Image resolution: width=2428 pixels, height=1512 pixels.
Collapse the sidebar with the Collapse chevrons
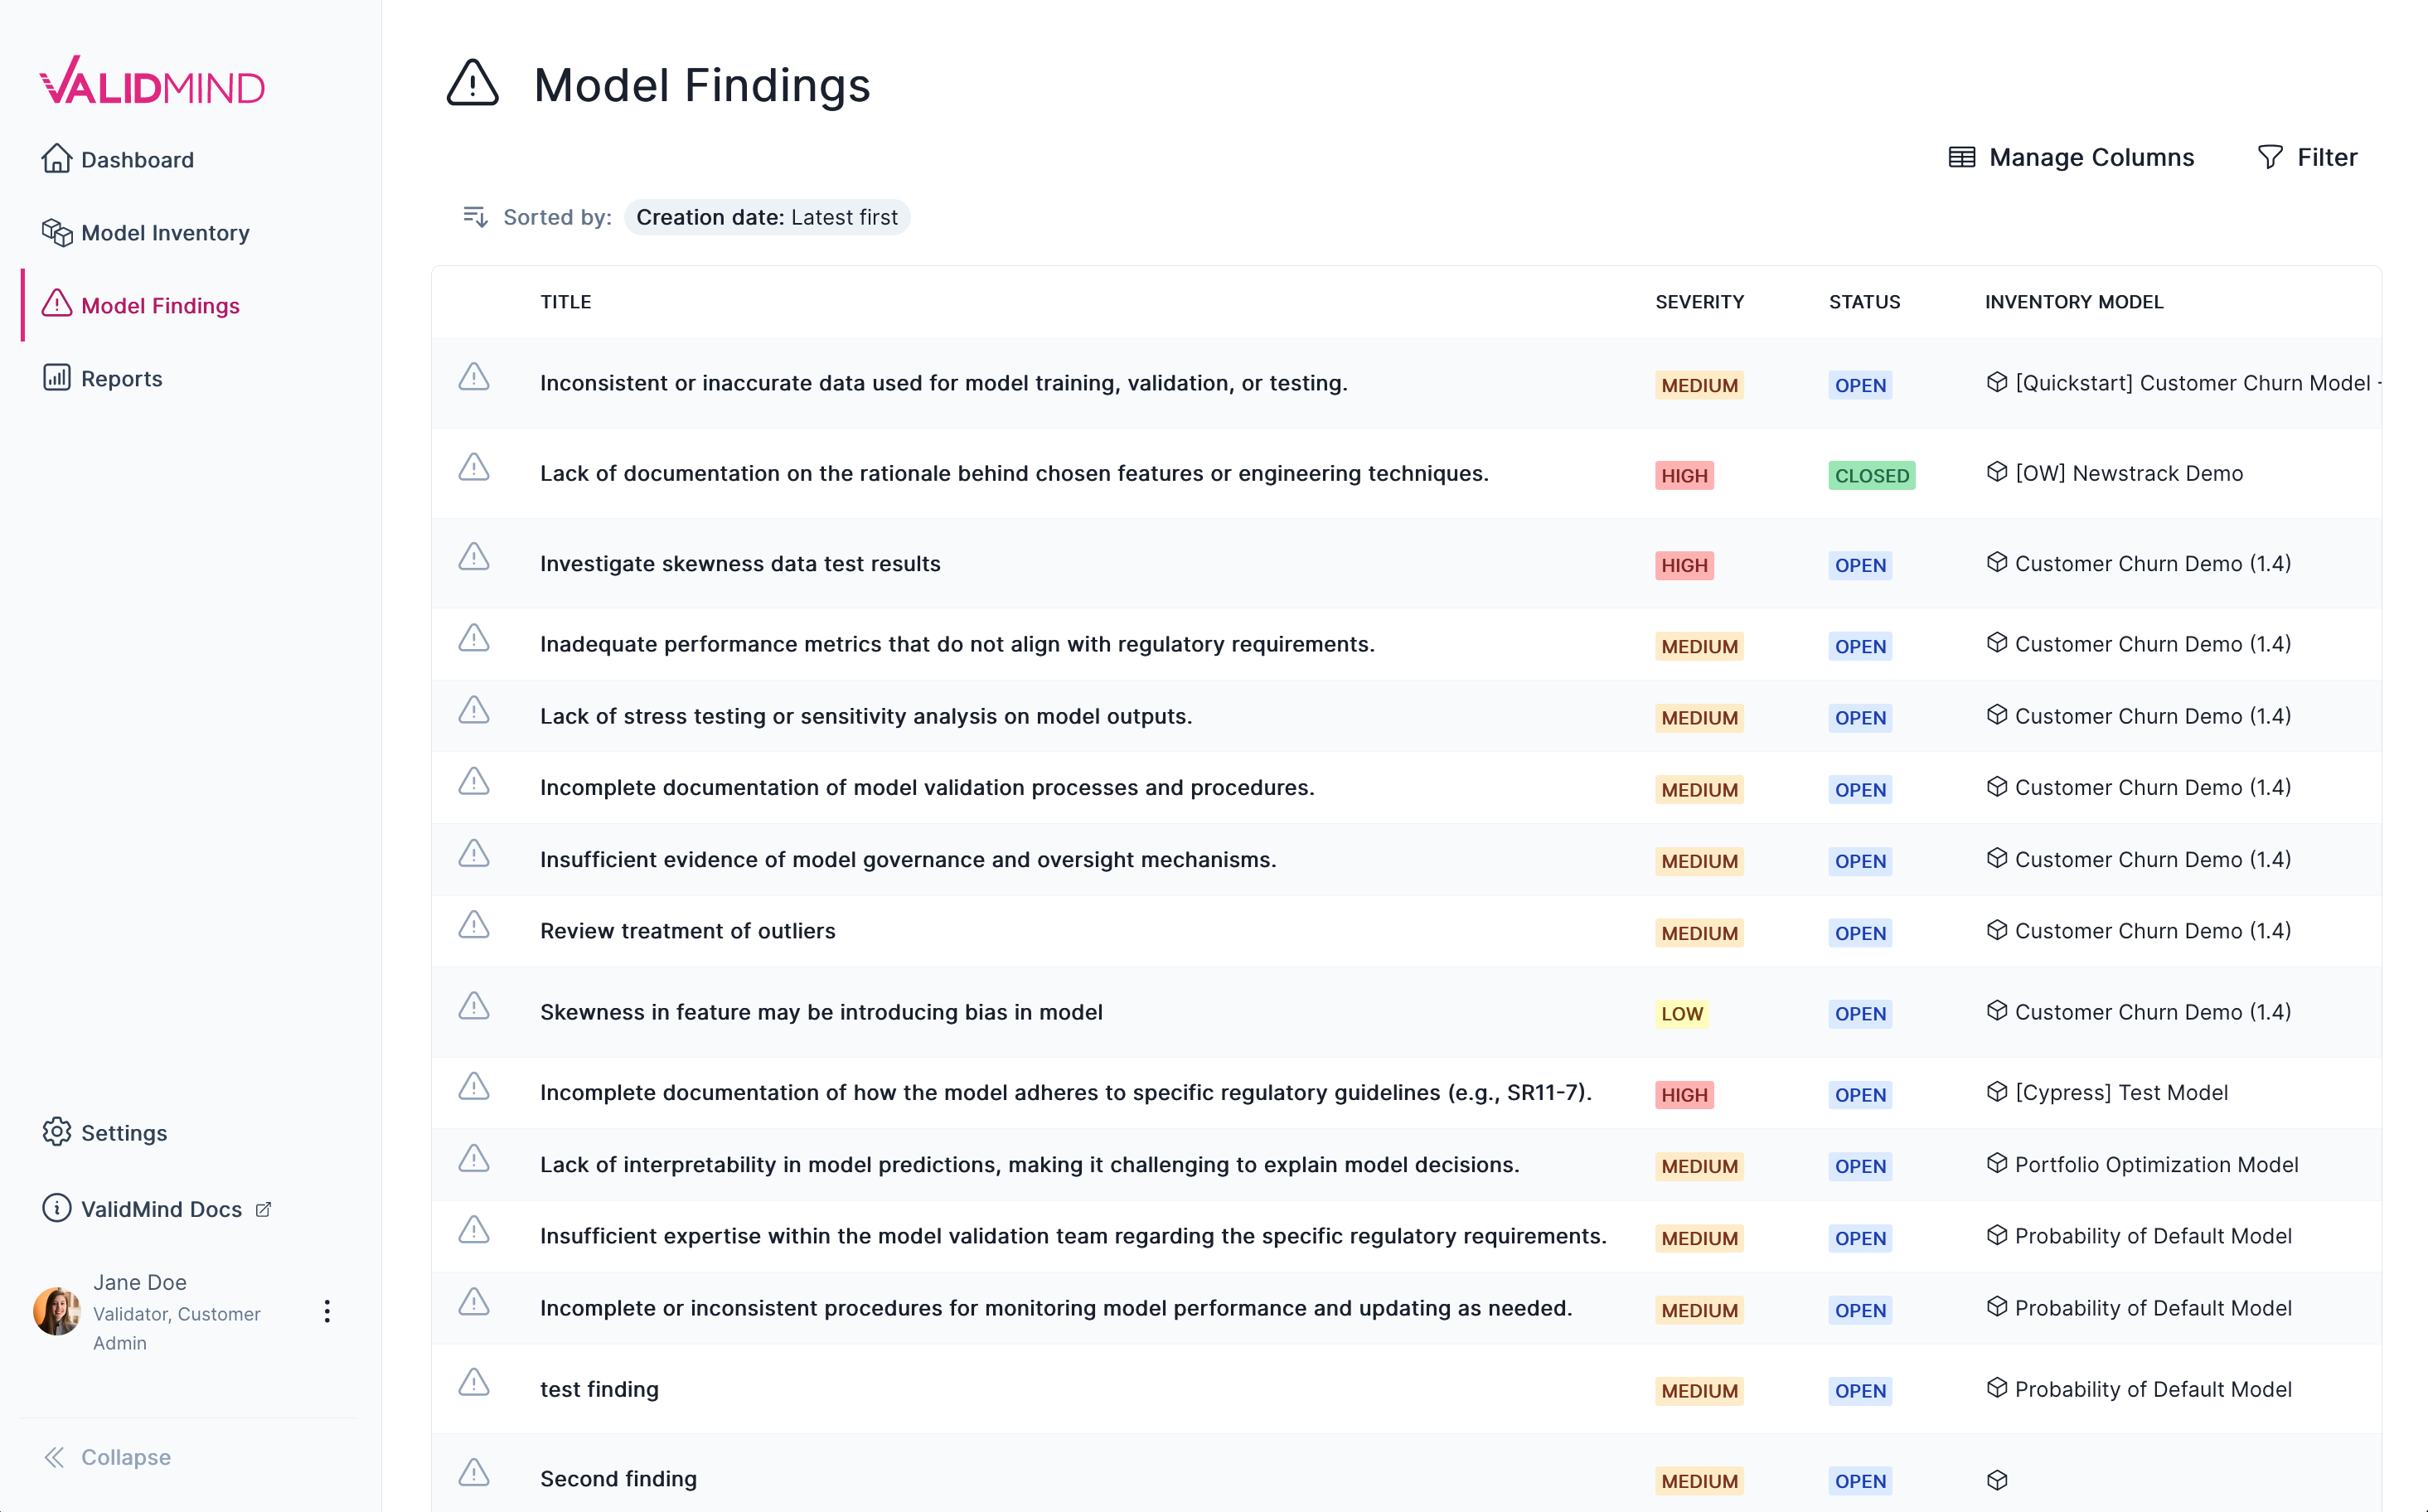tap(54, 1457)
